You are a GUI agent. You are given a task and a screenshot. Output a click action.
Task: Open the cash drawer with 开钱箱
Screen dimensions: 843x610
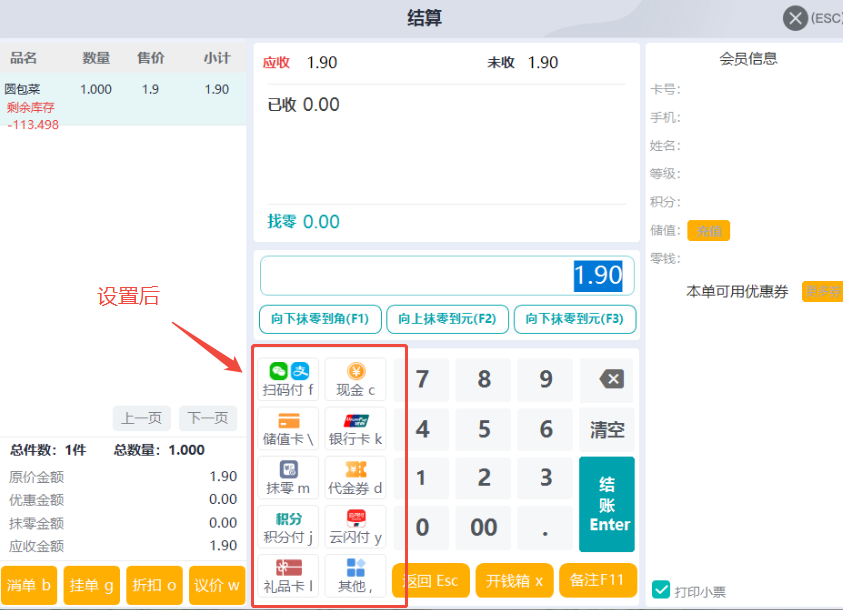tap(514, 581)
